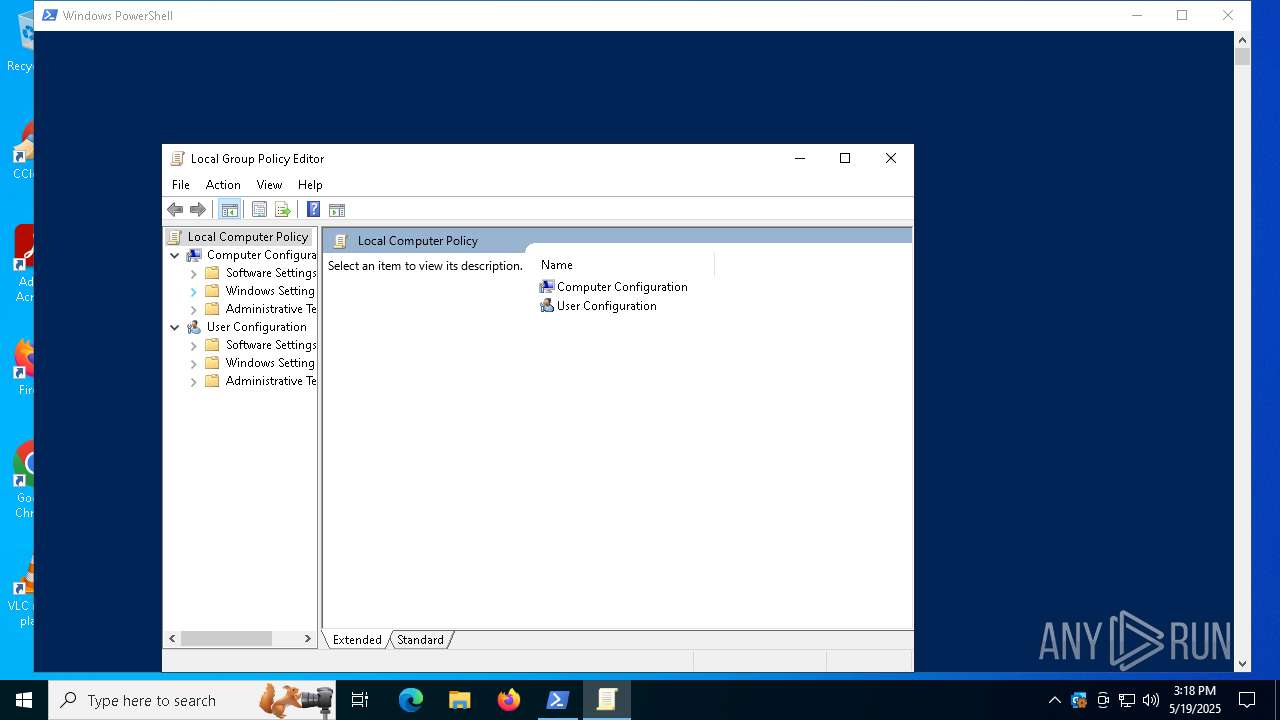Click the tree pane's left scroll arrow
Viewport: 1280px width, 720px height.
point(172,638)
